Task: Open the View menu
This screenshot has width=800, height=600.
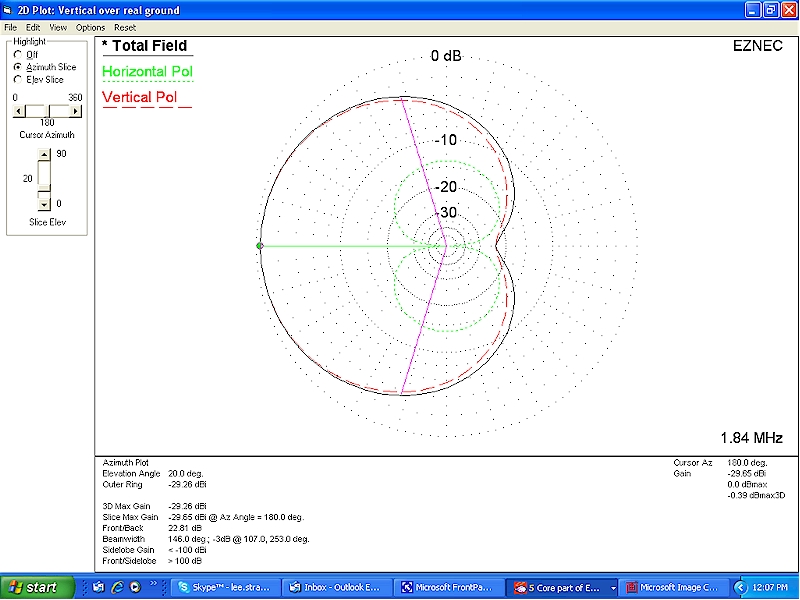Action: coord(59,27)
